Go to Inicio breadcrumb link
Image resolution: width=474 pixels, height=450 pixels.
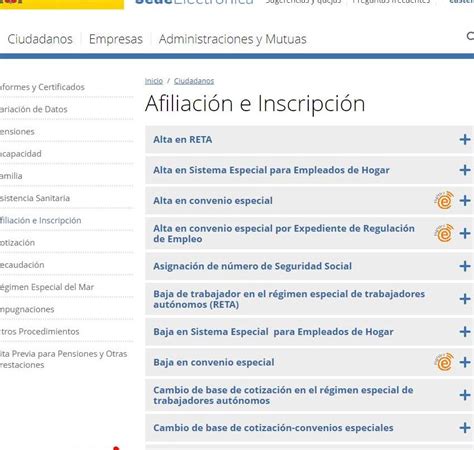point(154,81)
